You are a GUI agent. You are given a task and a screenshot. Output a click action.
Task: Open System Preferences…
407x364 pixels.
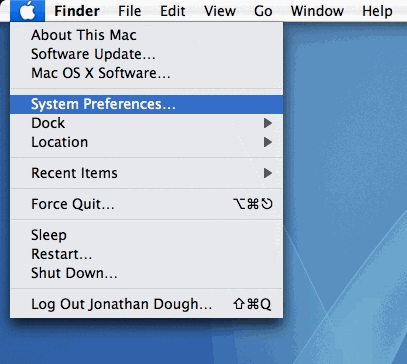click(x=147, y=104)
